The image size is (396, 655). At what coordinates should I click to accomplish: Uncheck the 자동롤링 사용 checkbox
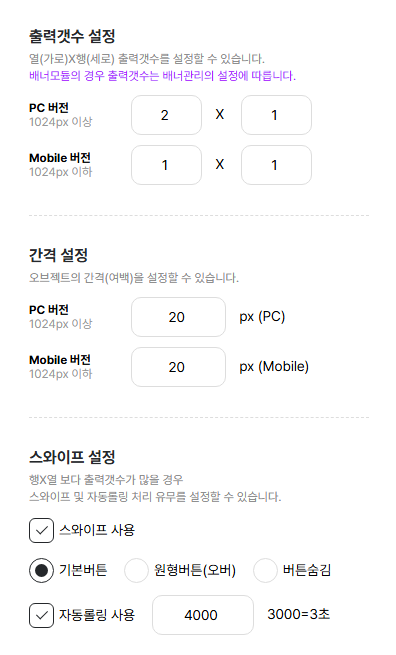pyautogui.click(x=41, y=615)
